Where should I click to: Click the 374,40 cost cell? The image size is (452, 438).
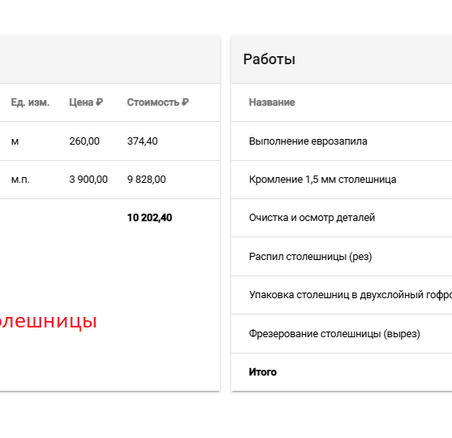142,141
